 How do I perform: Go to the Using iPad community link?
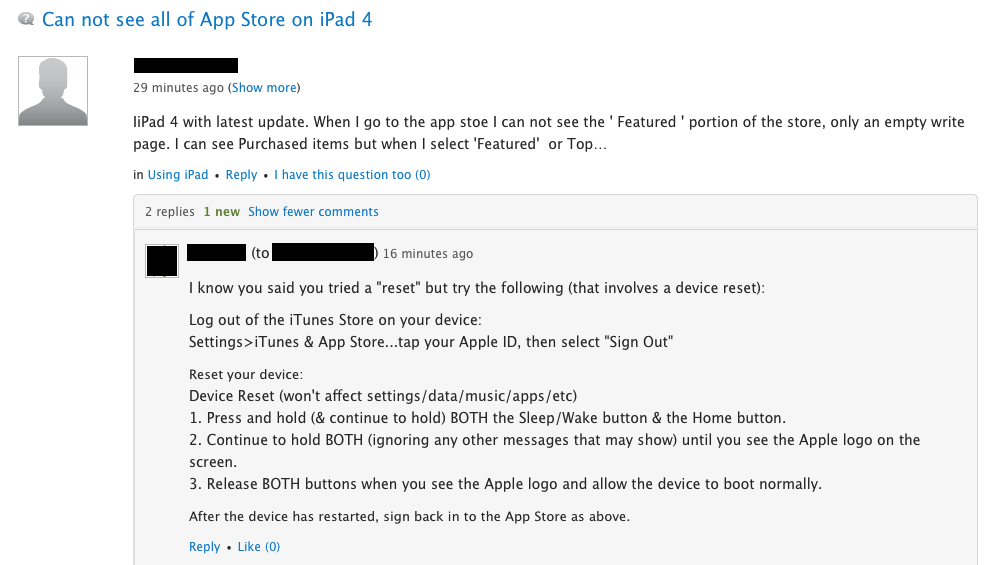coord(178,175)
